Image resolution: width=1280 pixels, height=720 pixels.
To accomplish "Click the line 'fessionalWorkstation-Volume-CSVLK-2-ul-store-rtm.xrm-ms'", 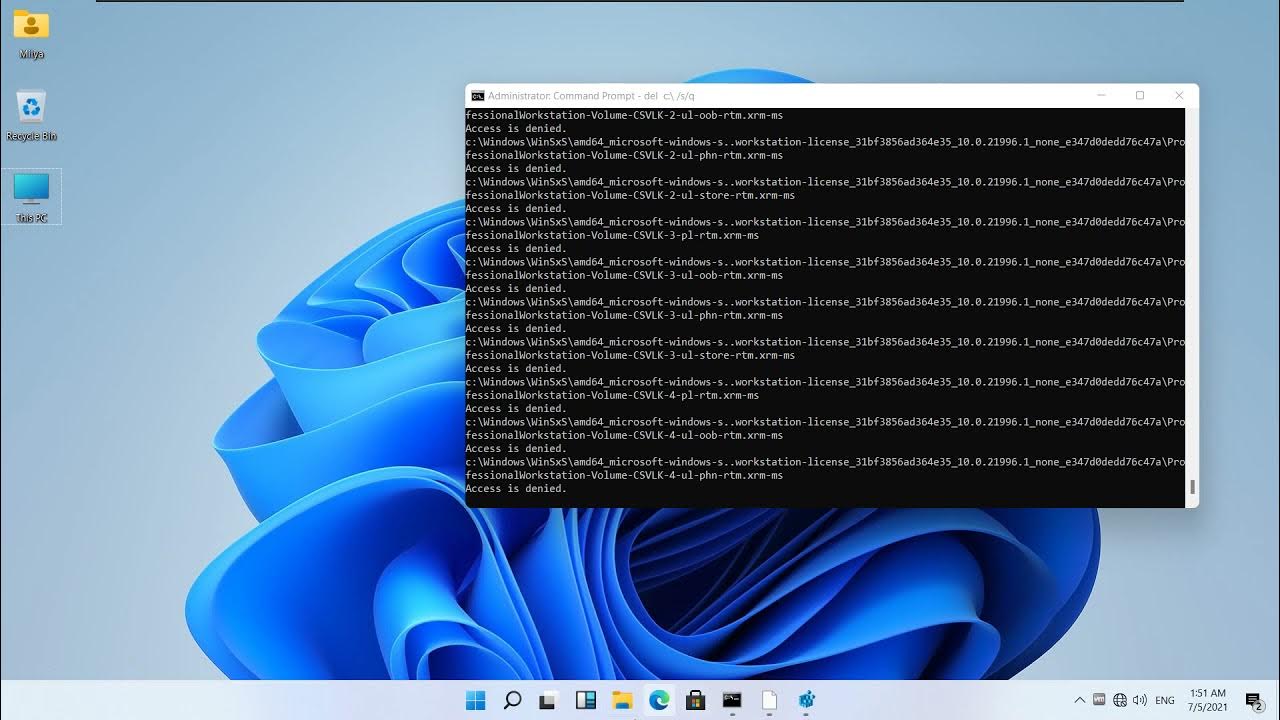I will (x=630, y=195).
